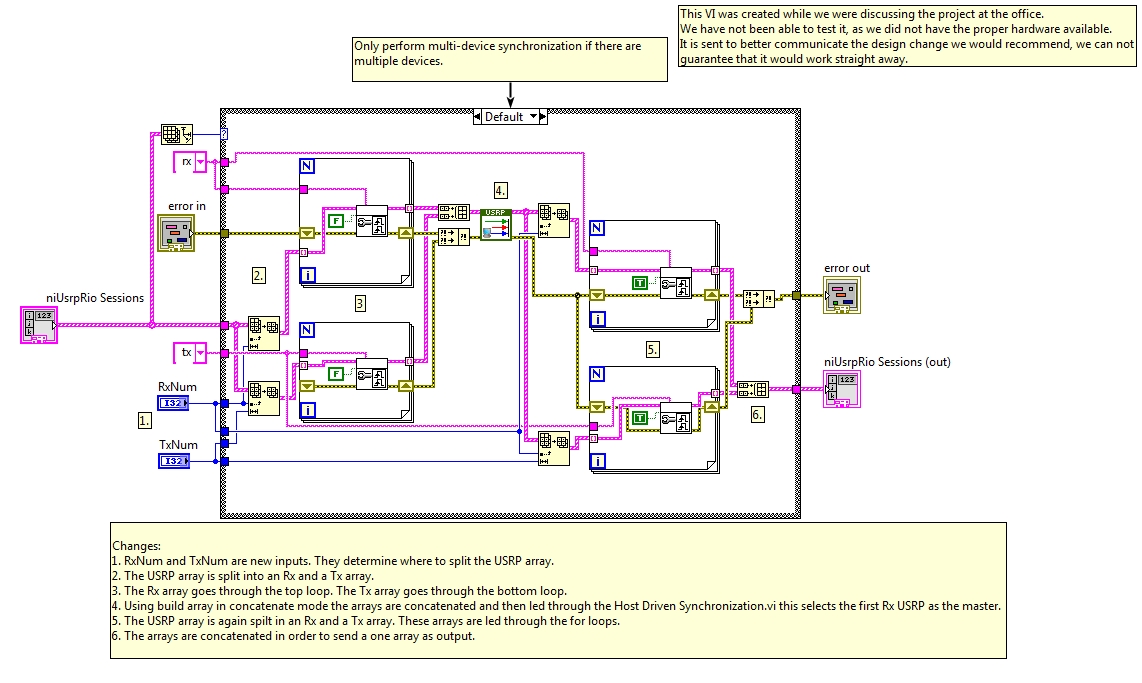
Task: Go to next case using right arrow
Action: click(543, 117)
